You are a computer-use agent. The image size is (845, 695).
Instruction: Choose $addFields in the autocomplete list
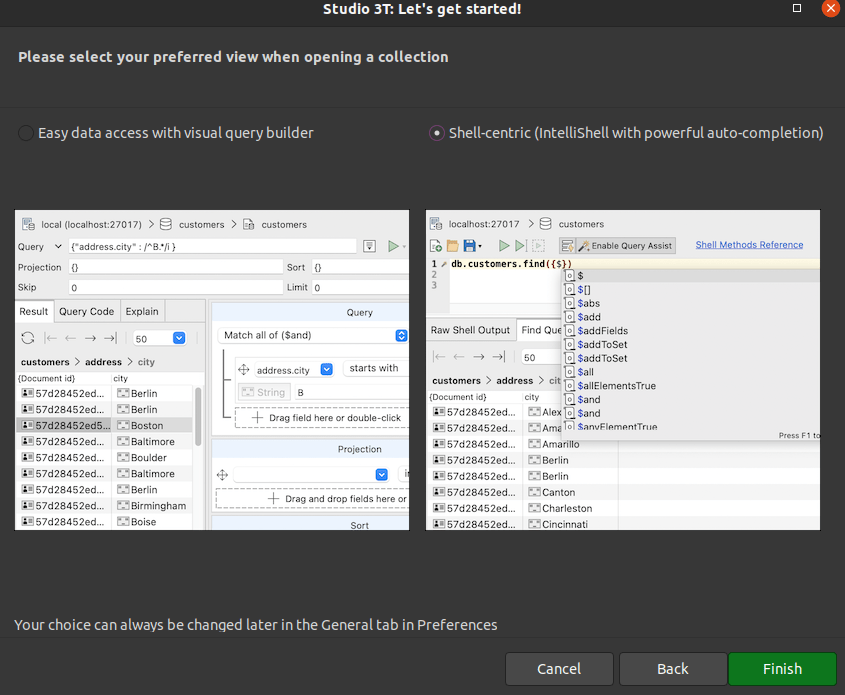[691, 331]
